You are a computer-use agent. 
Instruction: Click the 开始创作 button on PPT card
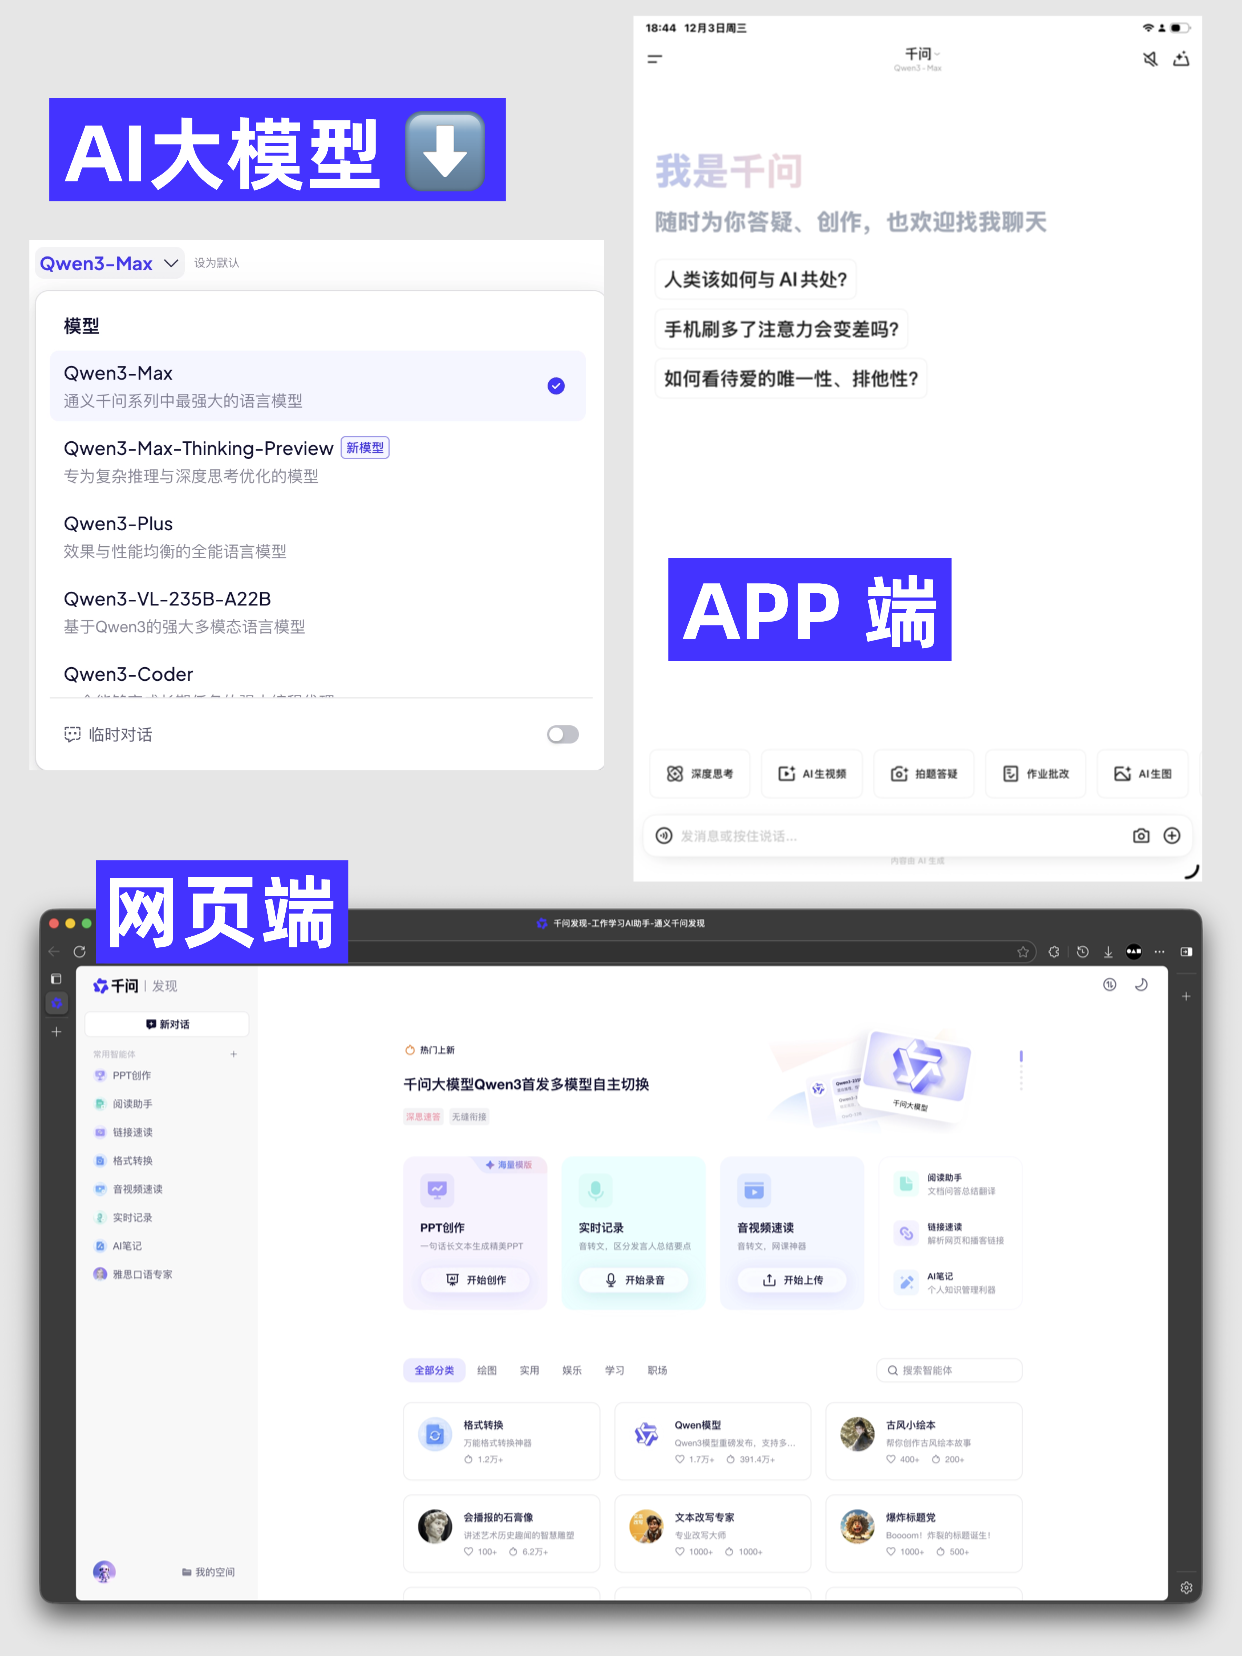pyautogui.click(x=475, y=1280)
